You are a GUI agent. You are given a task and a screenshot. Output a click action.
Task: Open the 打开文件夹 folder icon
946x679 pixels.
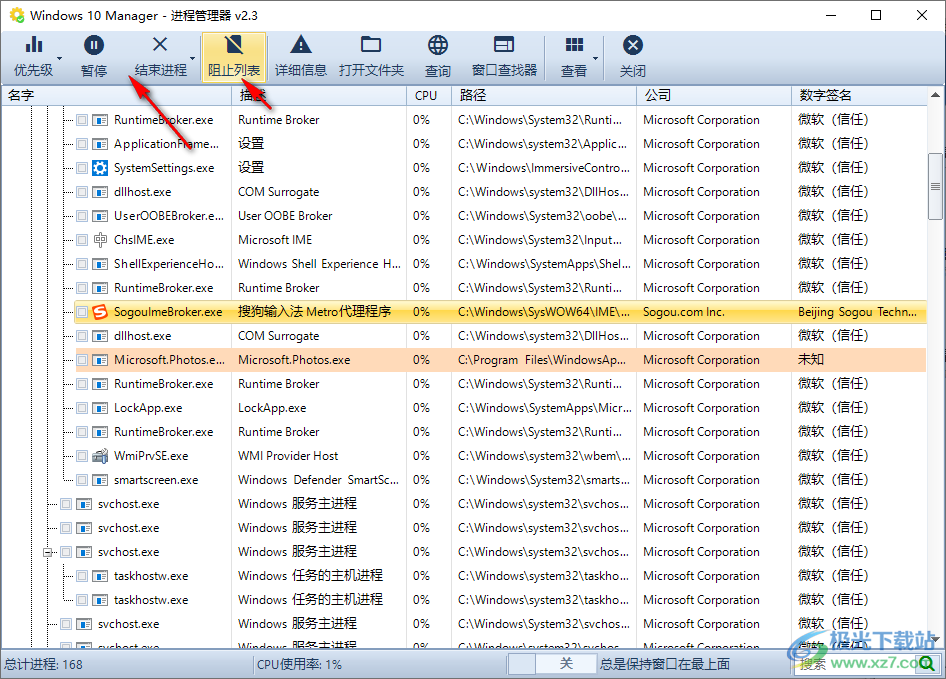[x=371, y=45]
